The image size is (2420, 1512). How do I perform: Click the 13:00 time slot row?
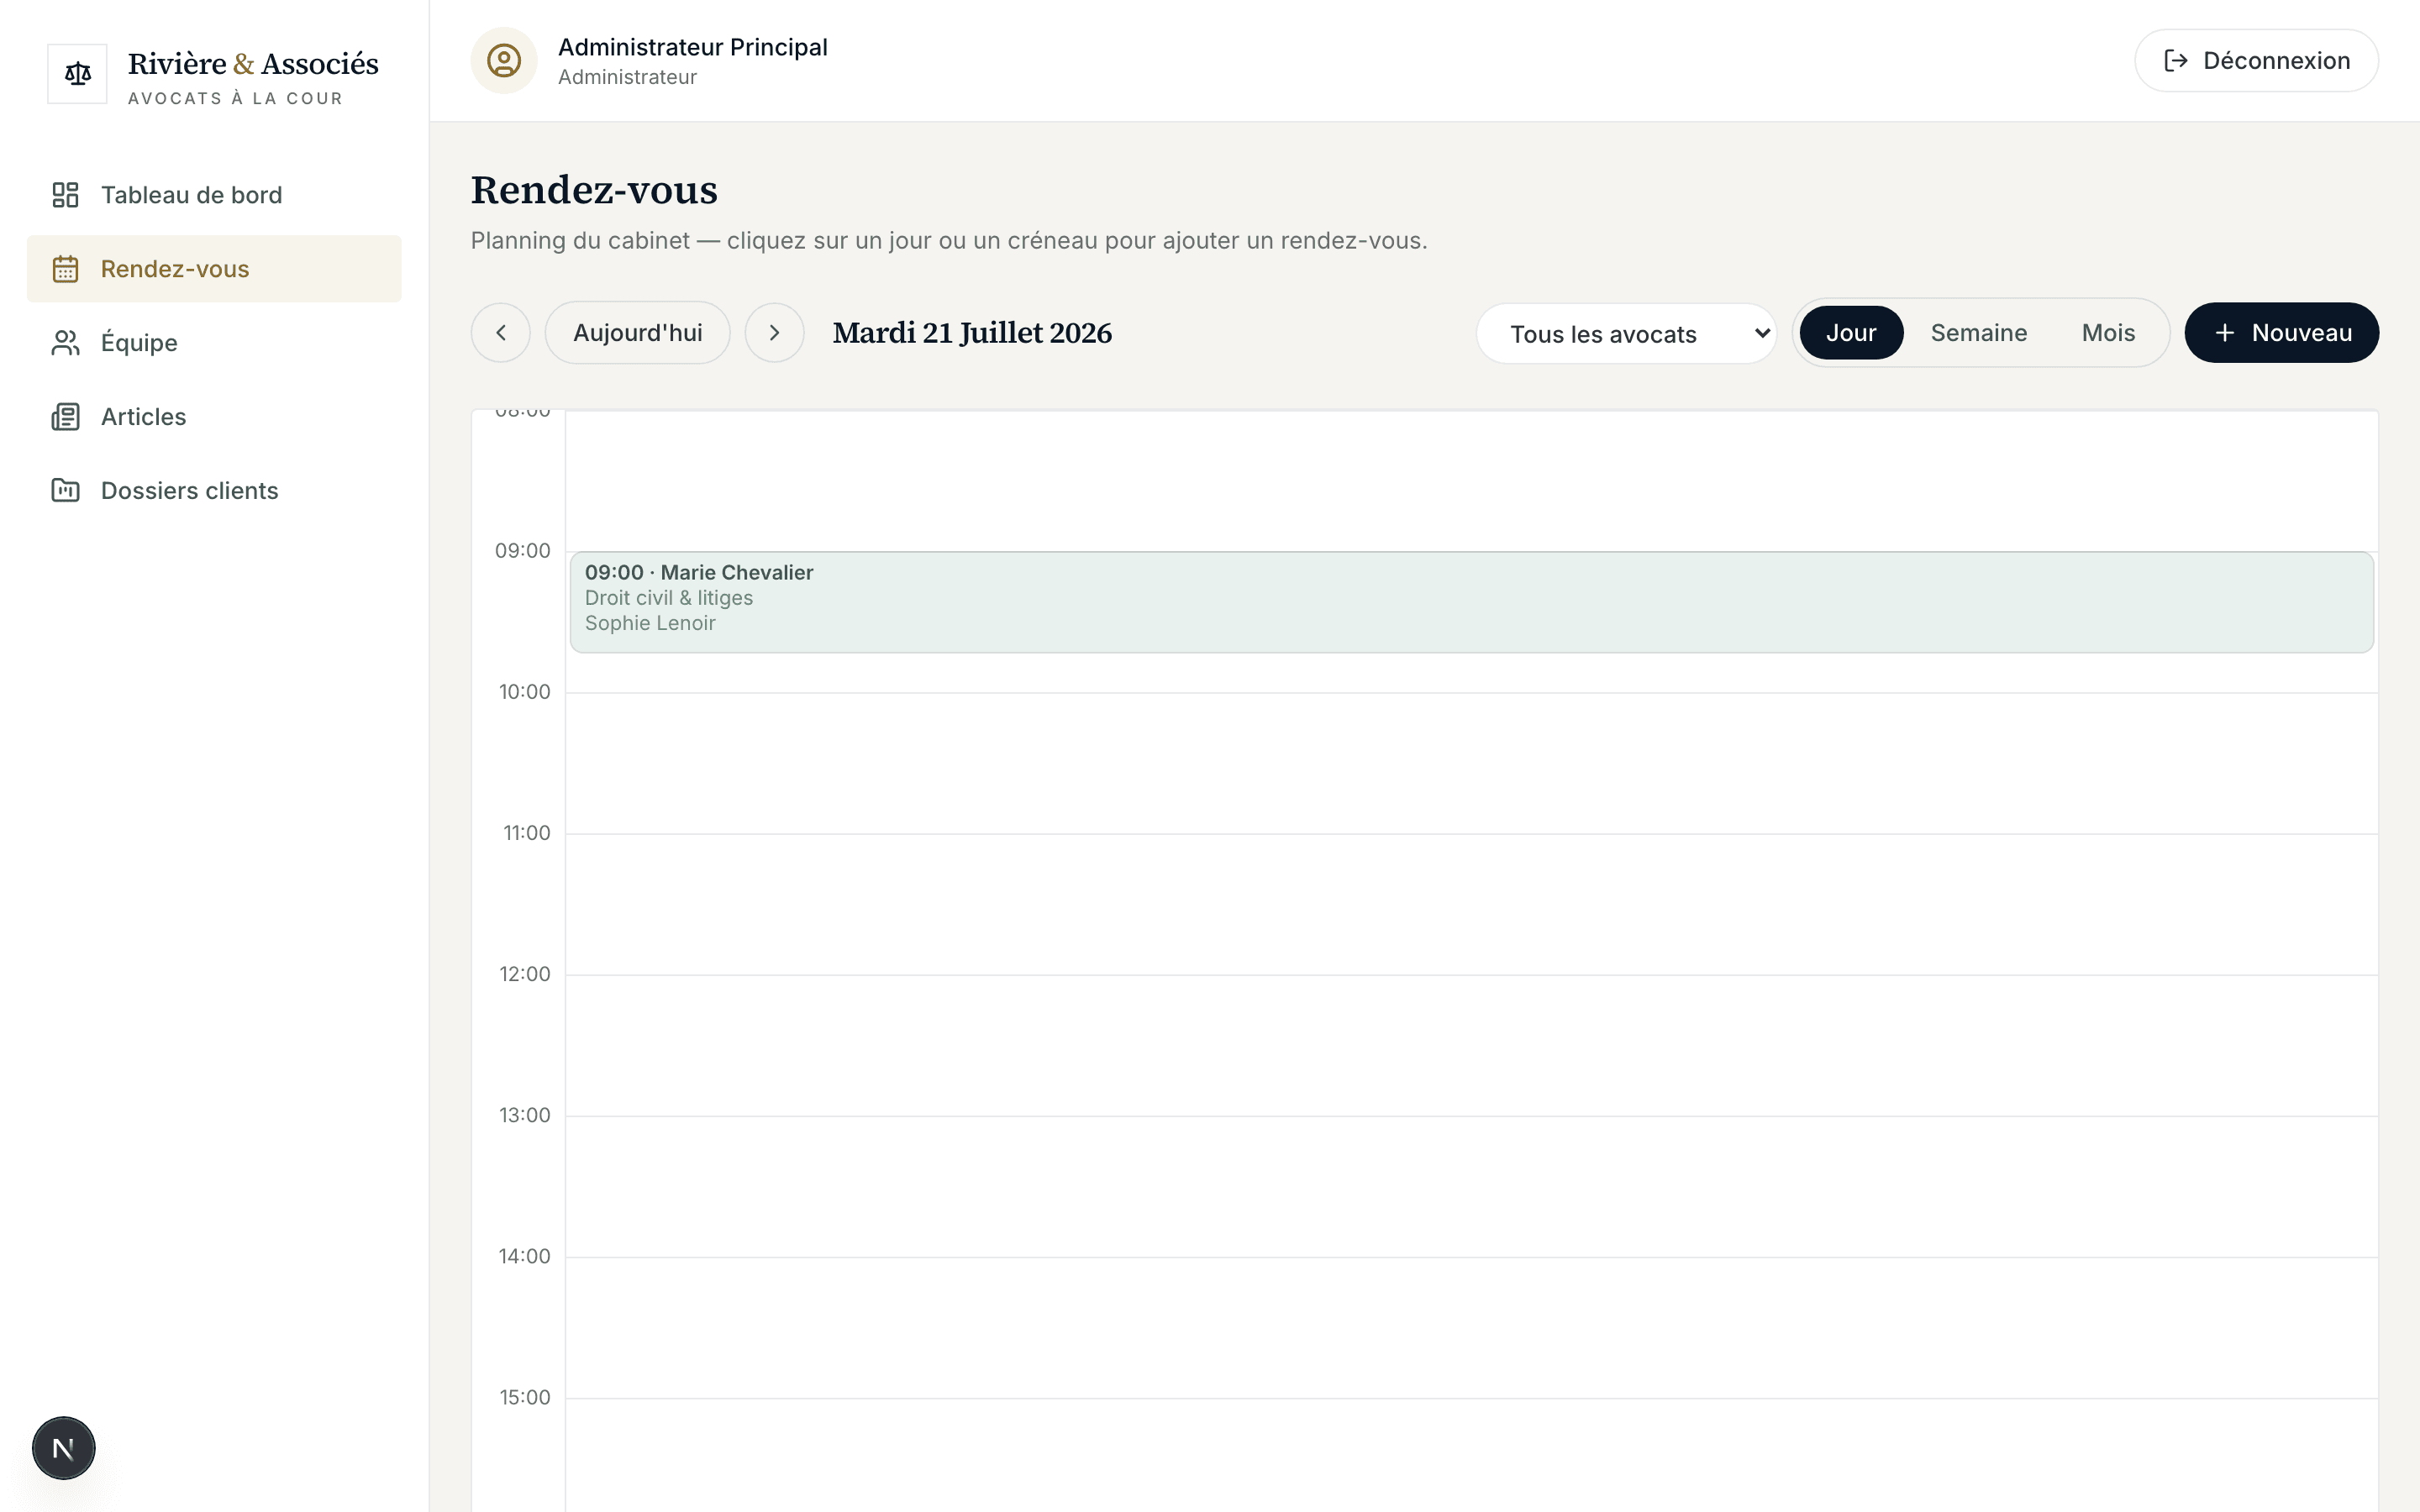pyautogui.click(x=1472, y=1186)
